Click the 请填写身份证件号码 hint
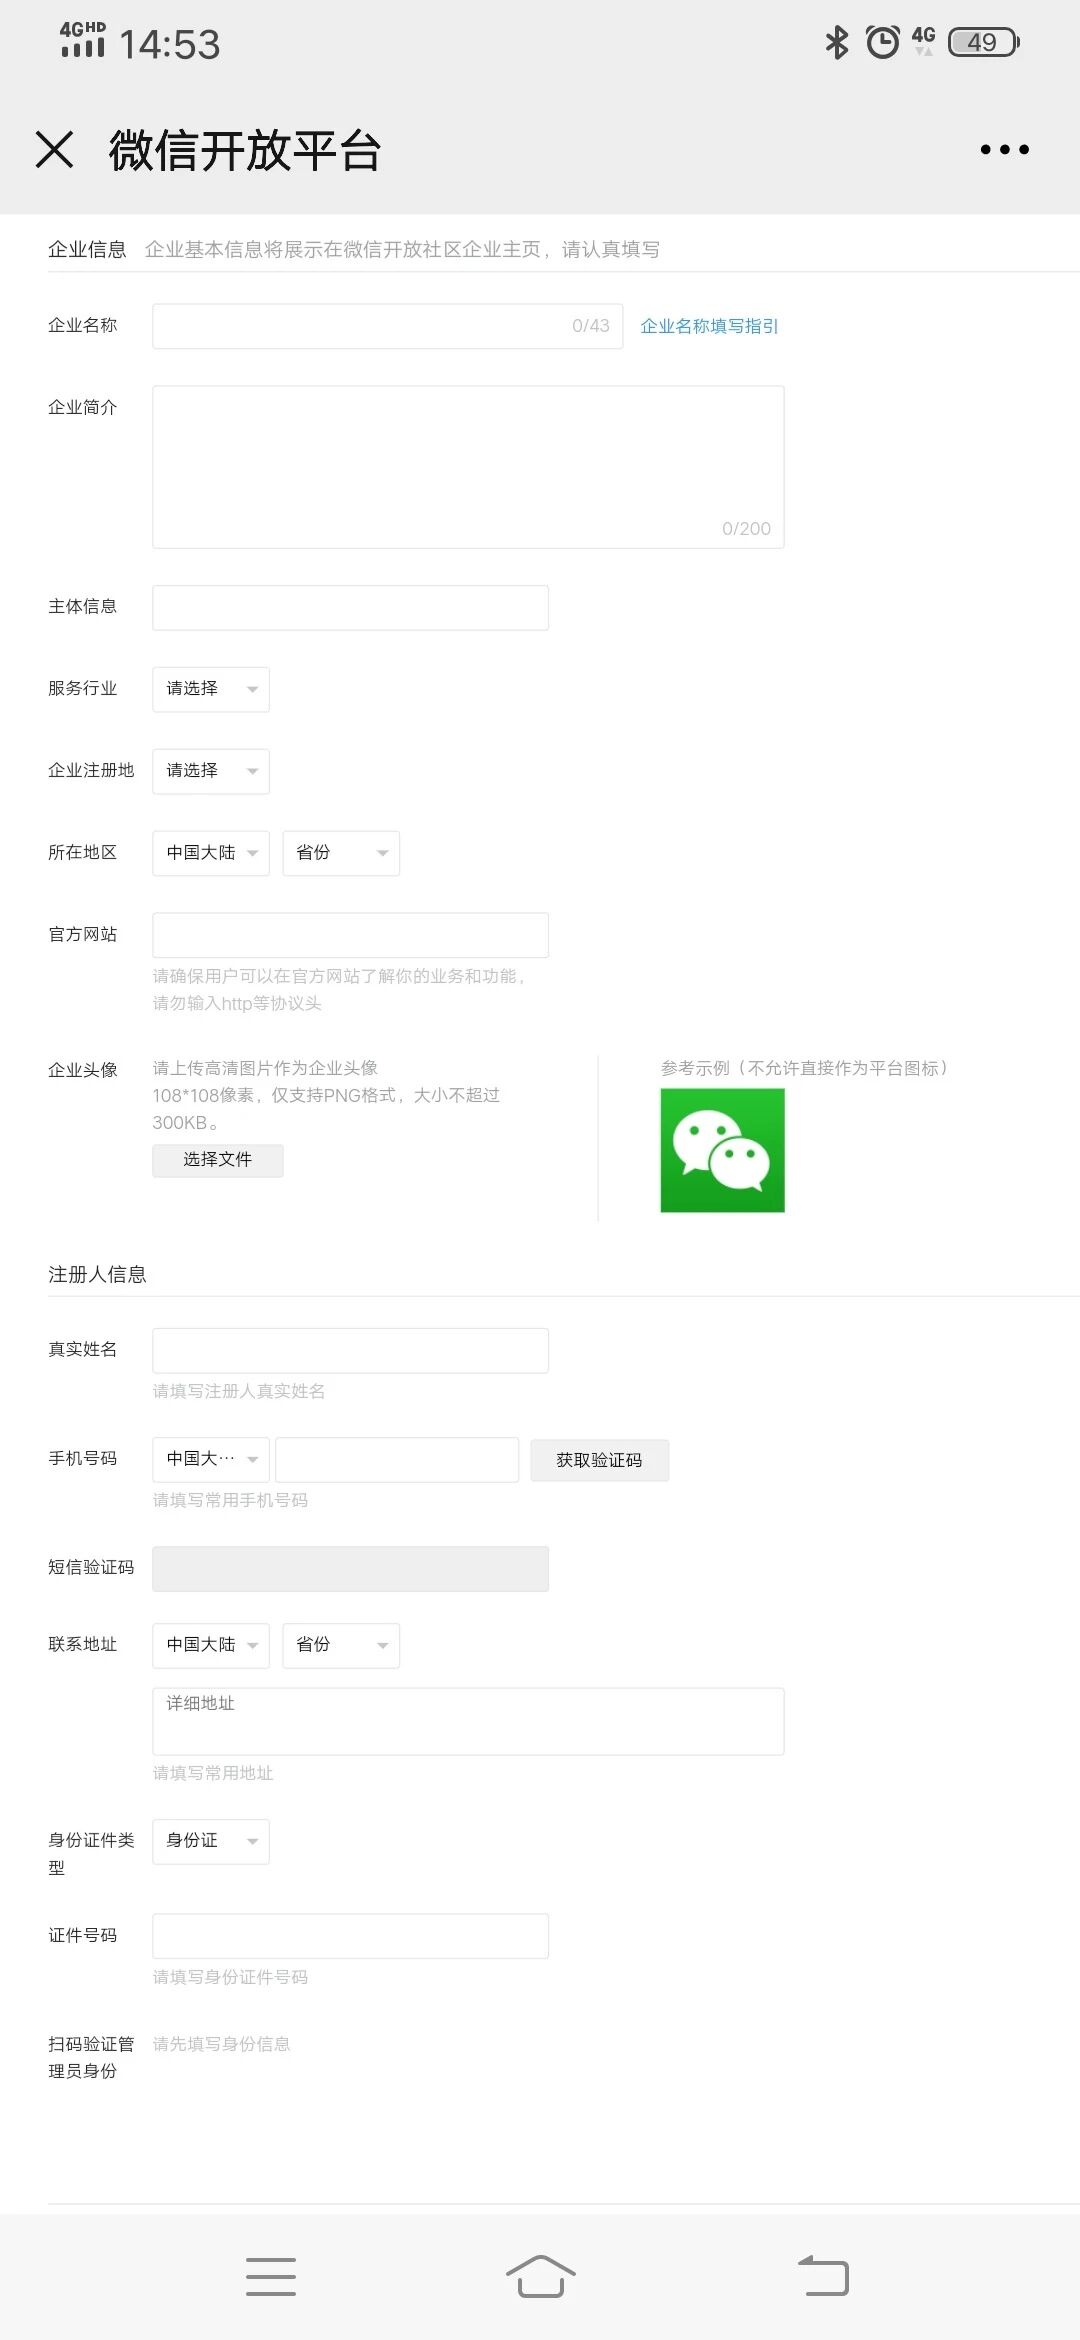 230,1977
